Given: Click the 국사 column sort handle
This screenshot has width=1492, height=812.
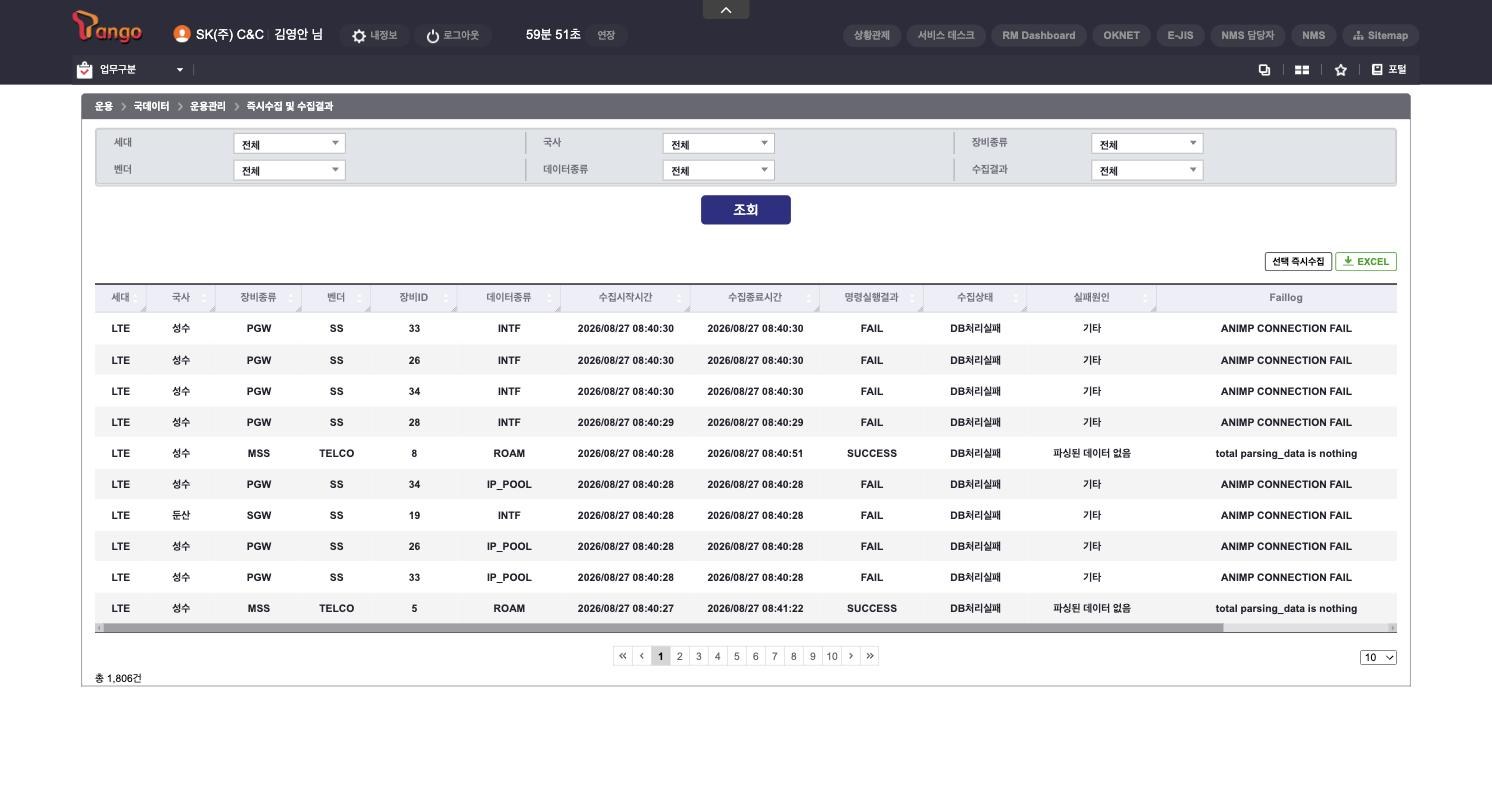Looking at the screenshot, I should click(x=204, y=298).
